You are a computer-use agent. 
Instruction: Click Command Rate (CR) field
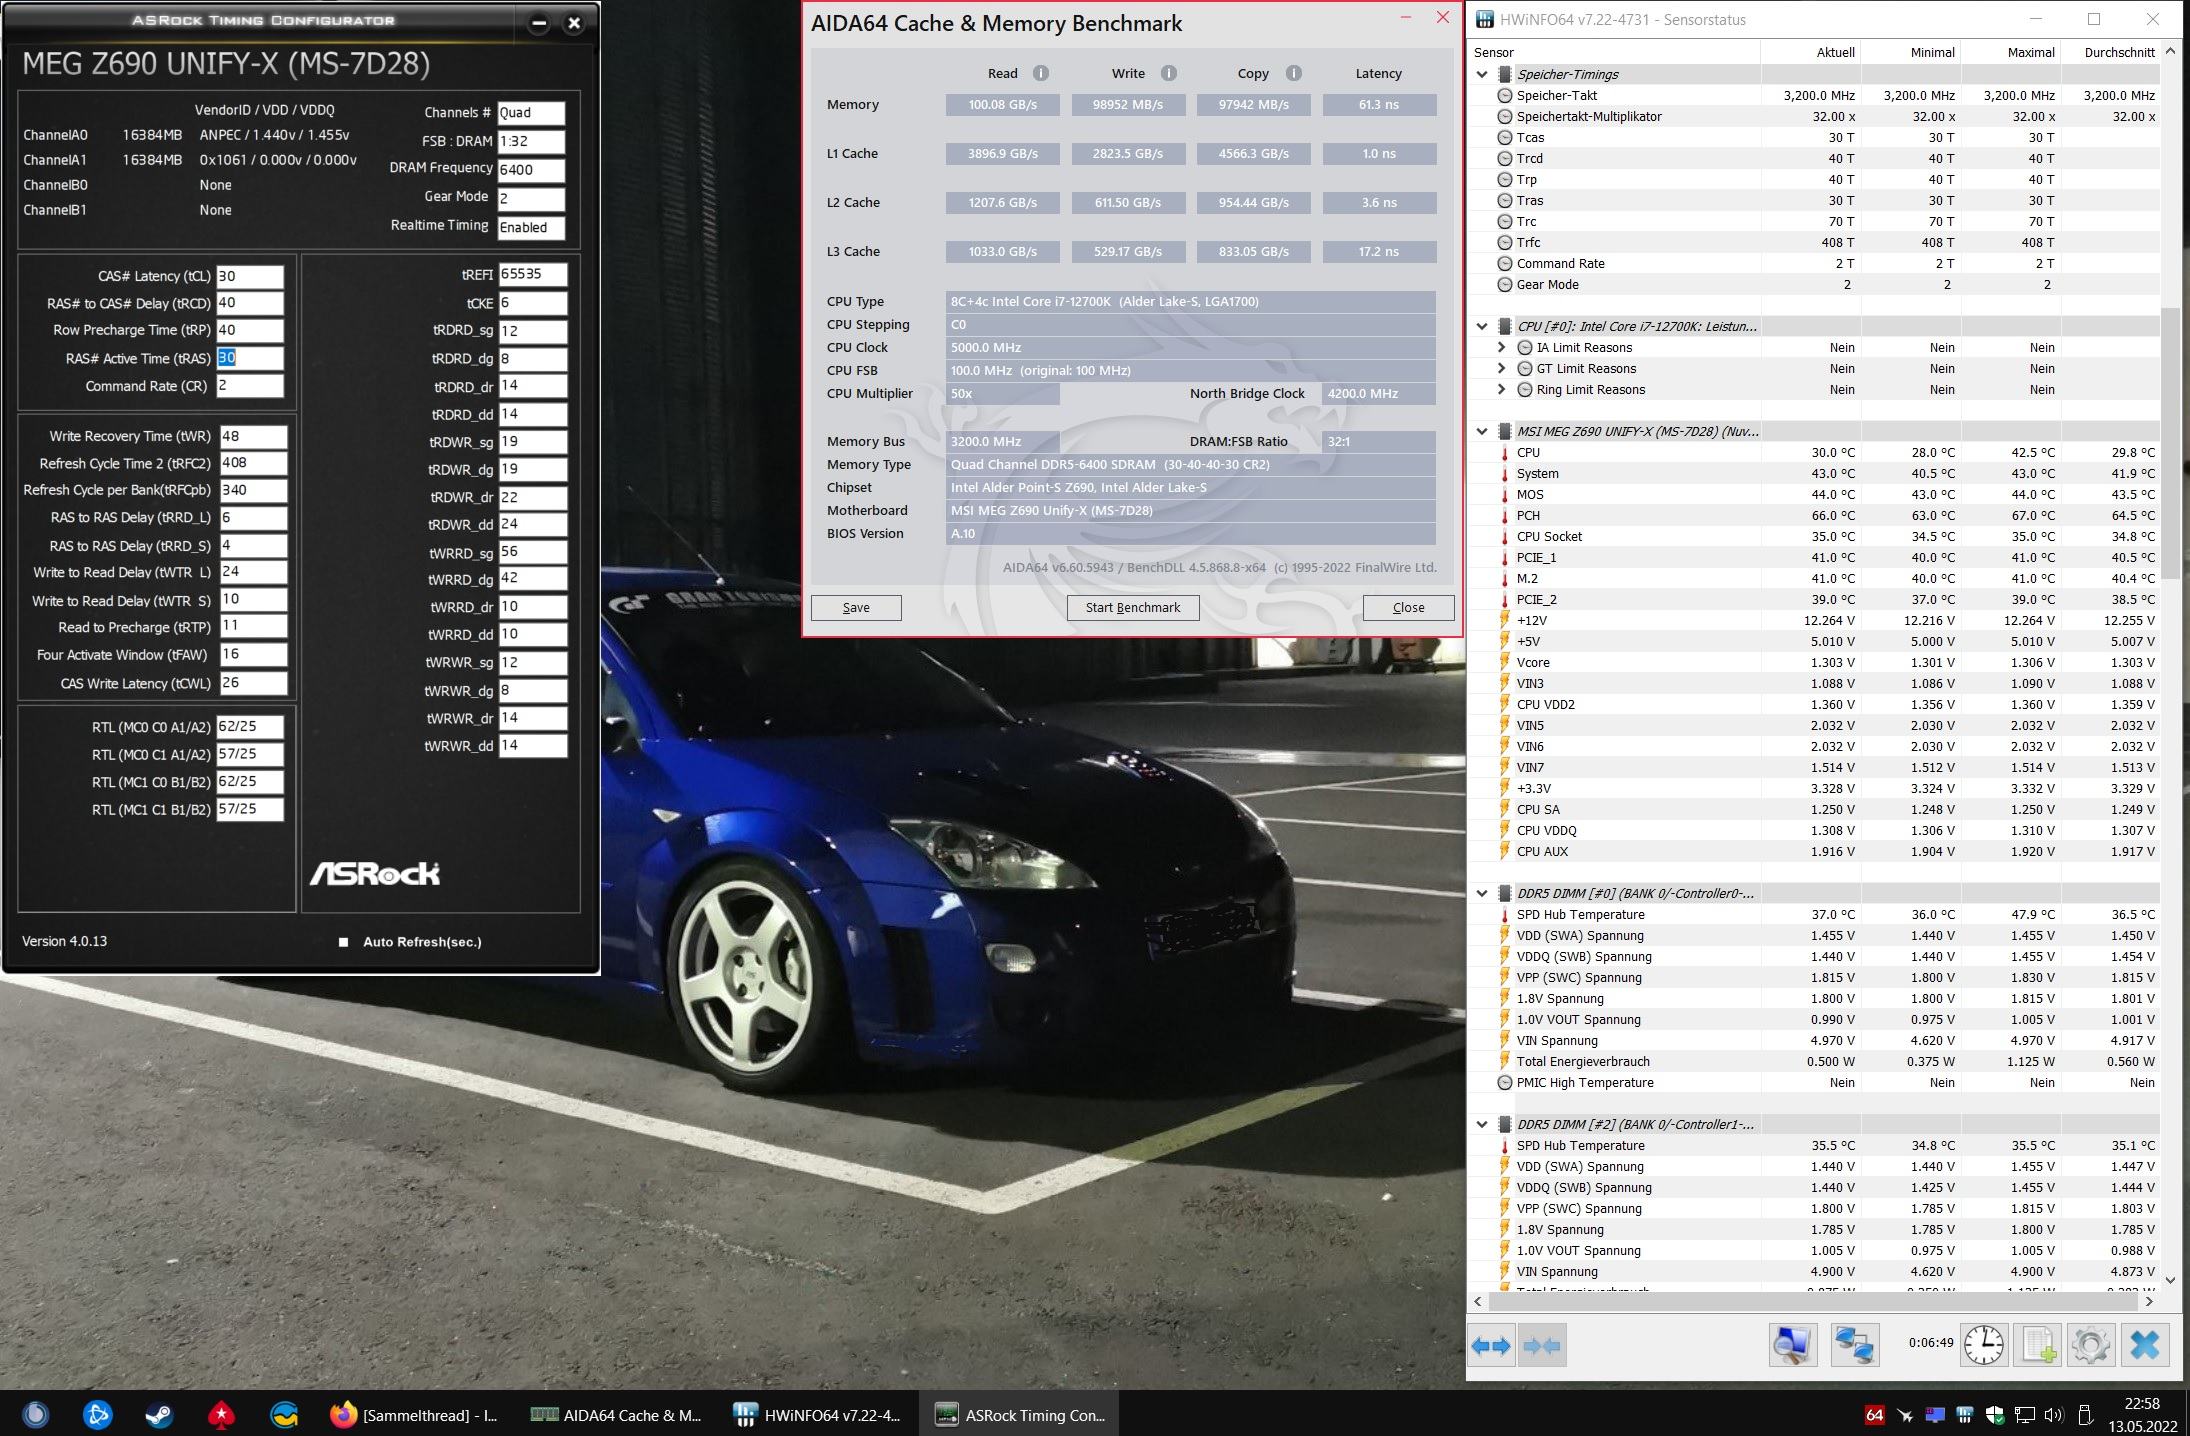(250, 386)
